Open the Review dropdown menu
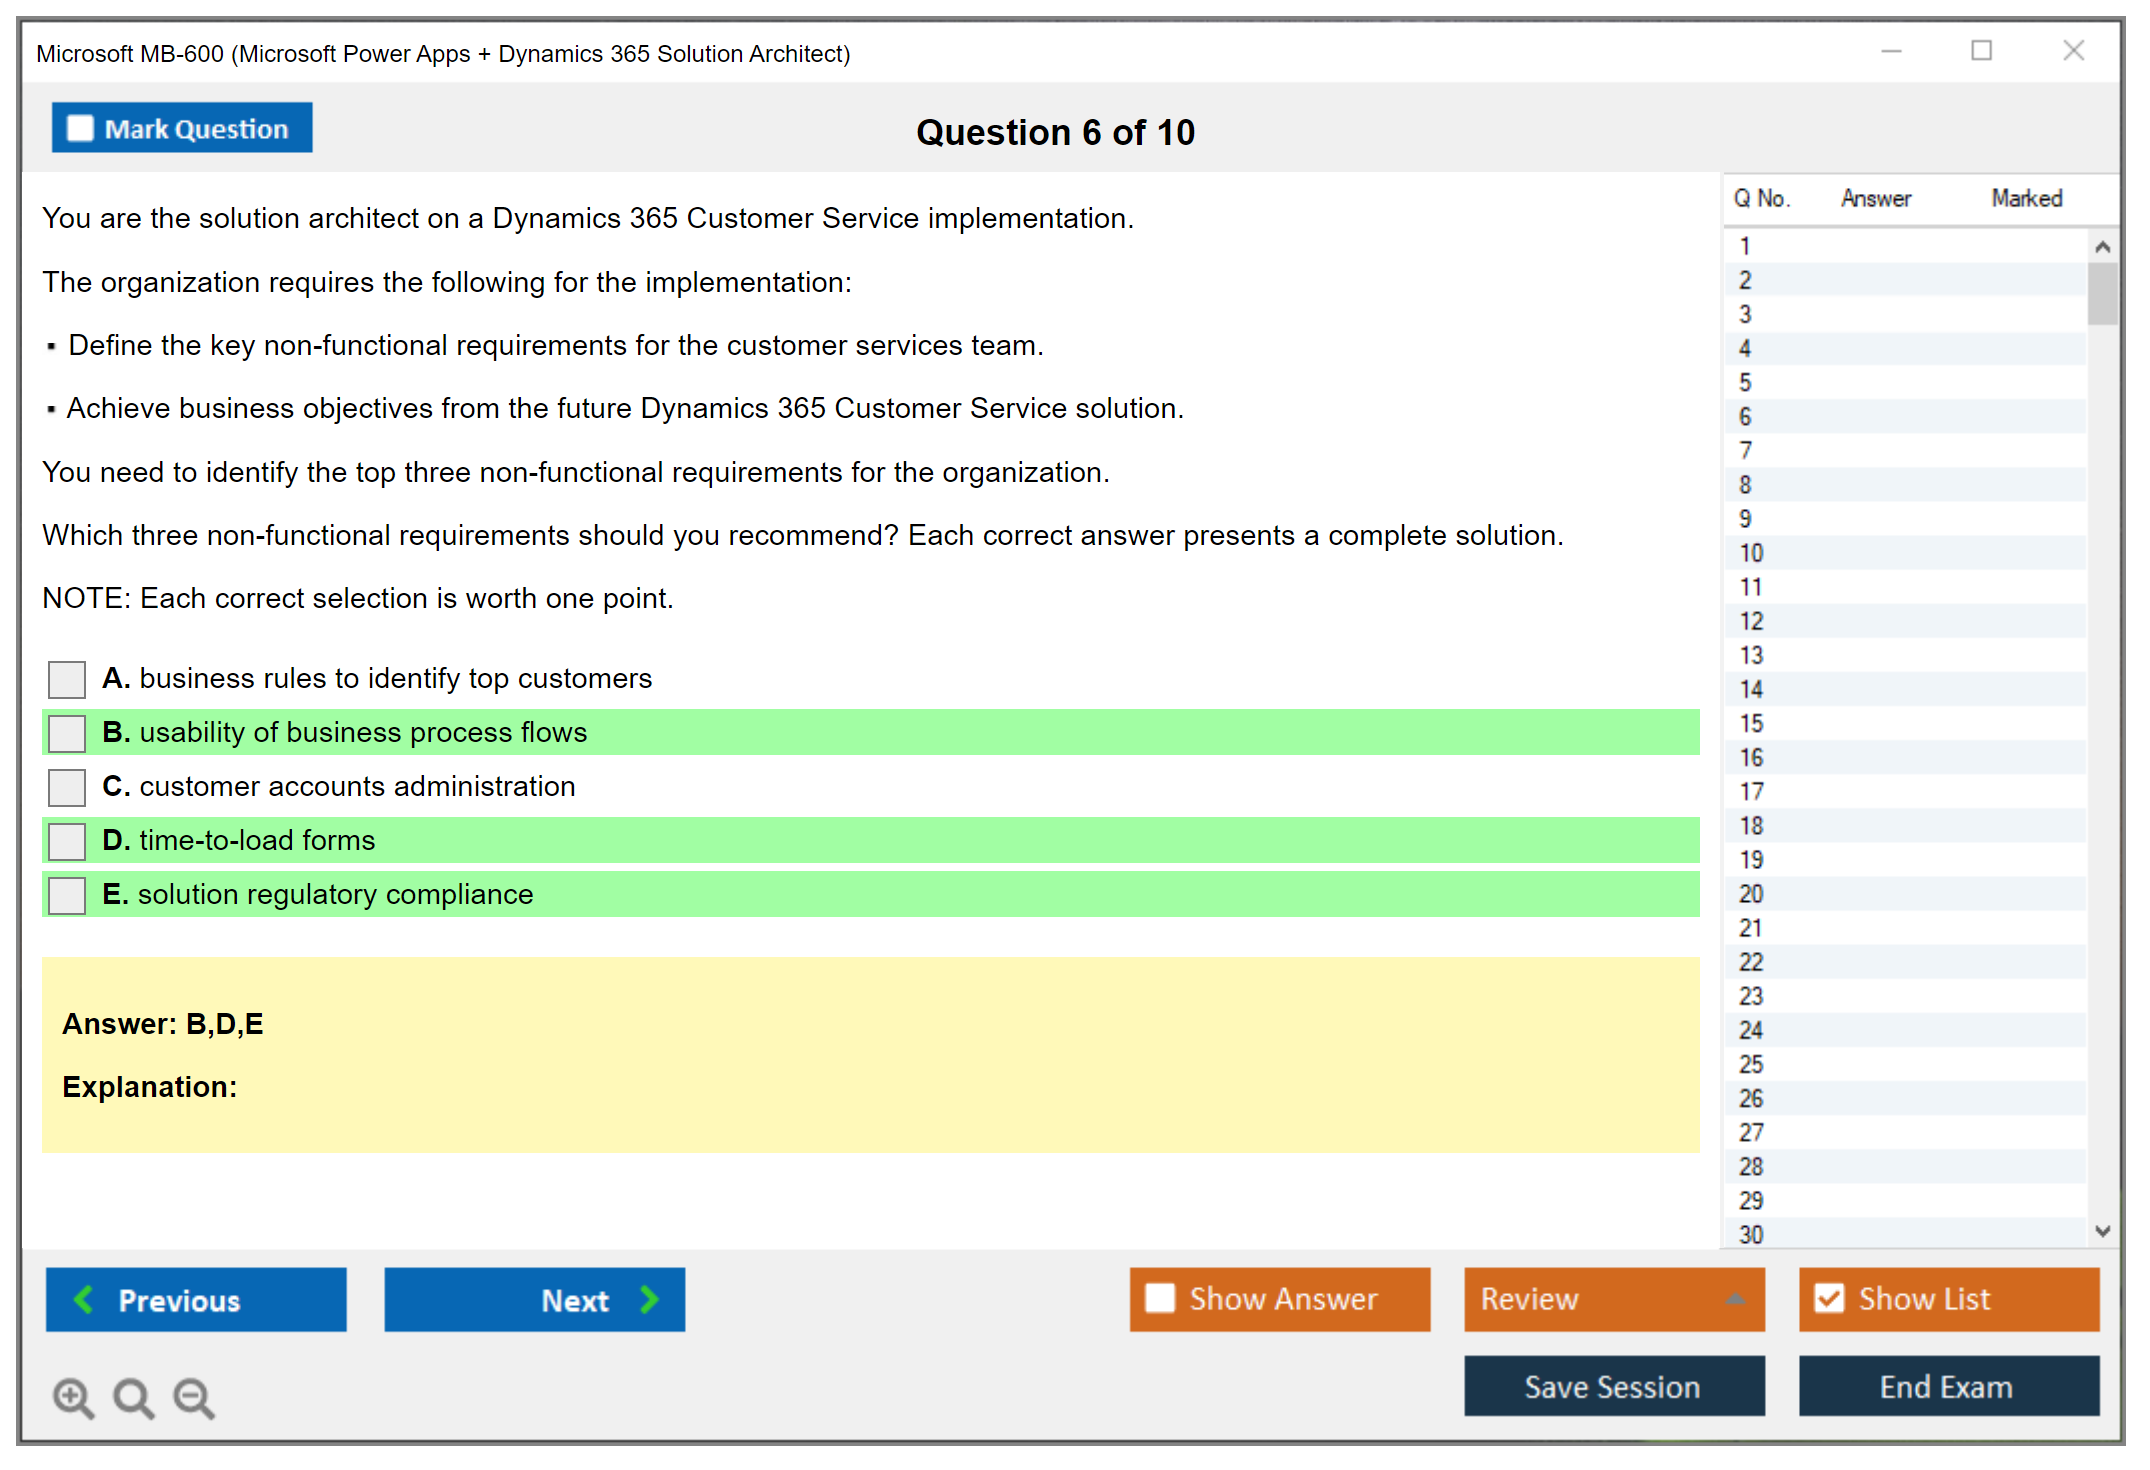The height and width of the screenshot is (1470, 2150). click(1614, 1299)
